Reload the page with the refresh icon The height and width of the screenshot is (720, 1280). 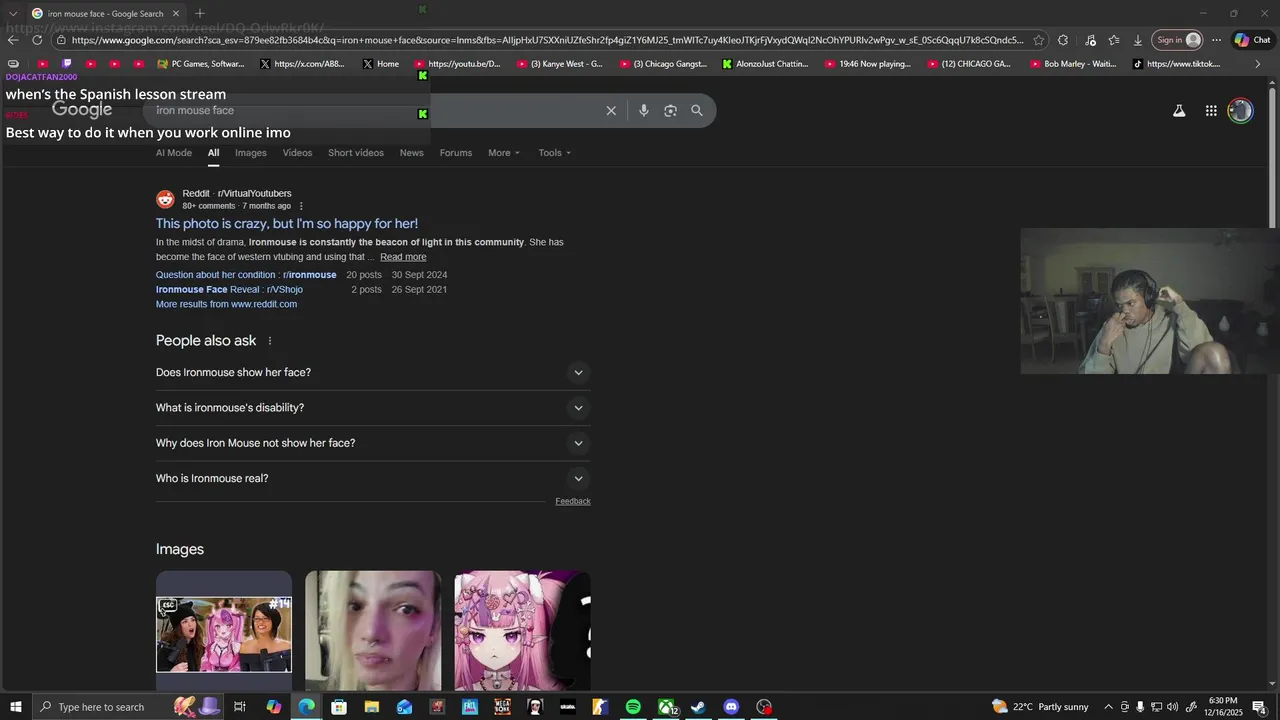[x=37, y=40]
